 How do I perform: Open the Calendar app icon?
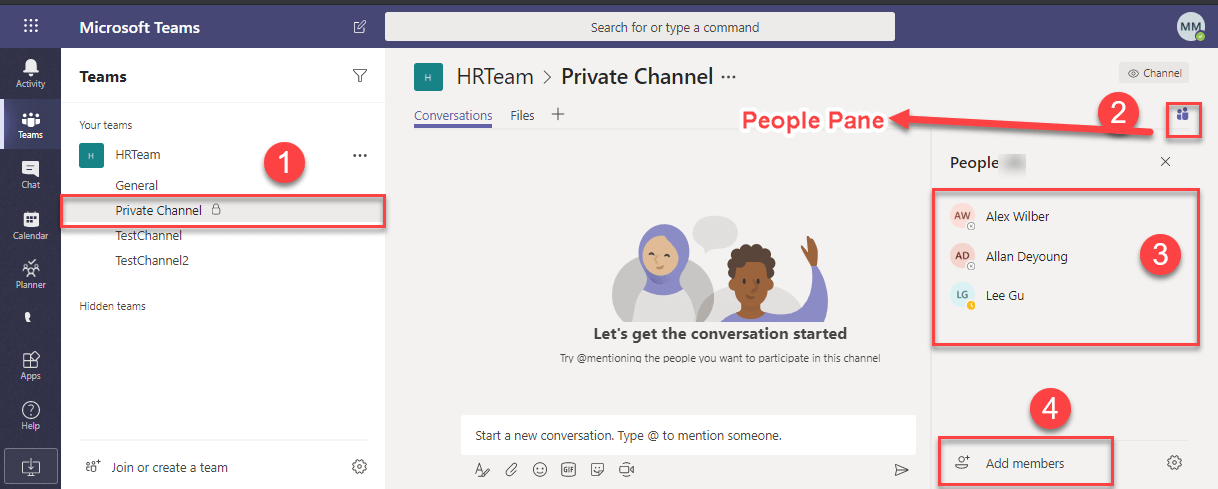click(x=30, y=225)
